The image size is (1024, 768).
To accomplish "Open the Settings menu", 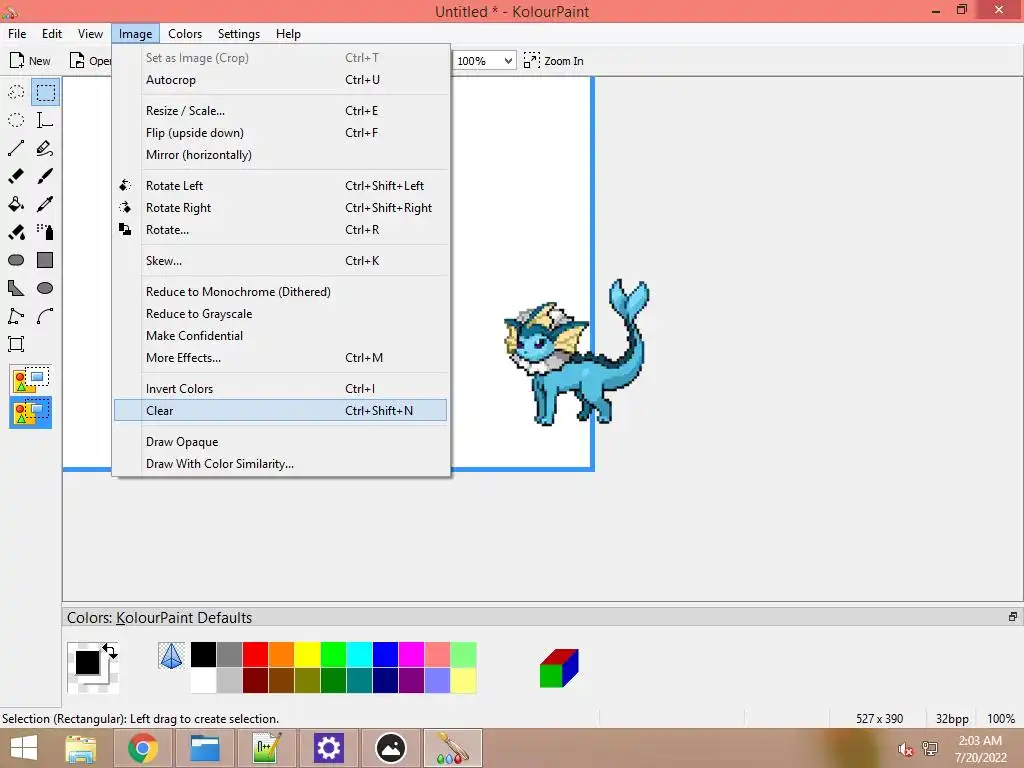I will [238, 34].
